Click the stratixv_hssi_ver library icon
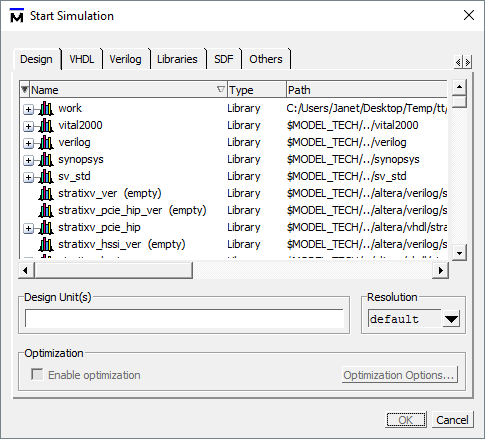 point(46,245)
